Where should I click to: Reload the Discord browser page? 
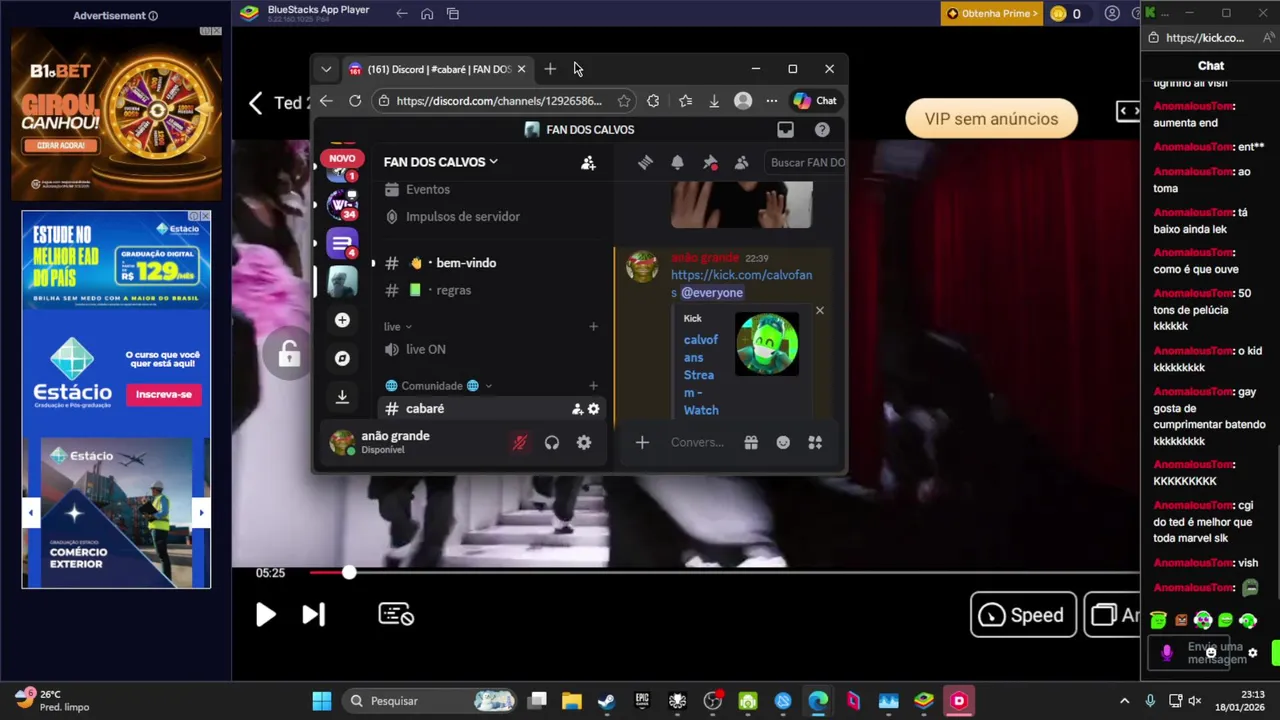355,101
